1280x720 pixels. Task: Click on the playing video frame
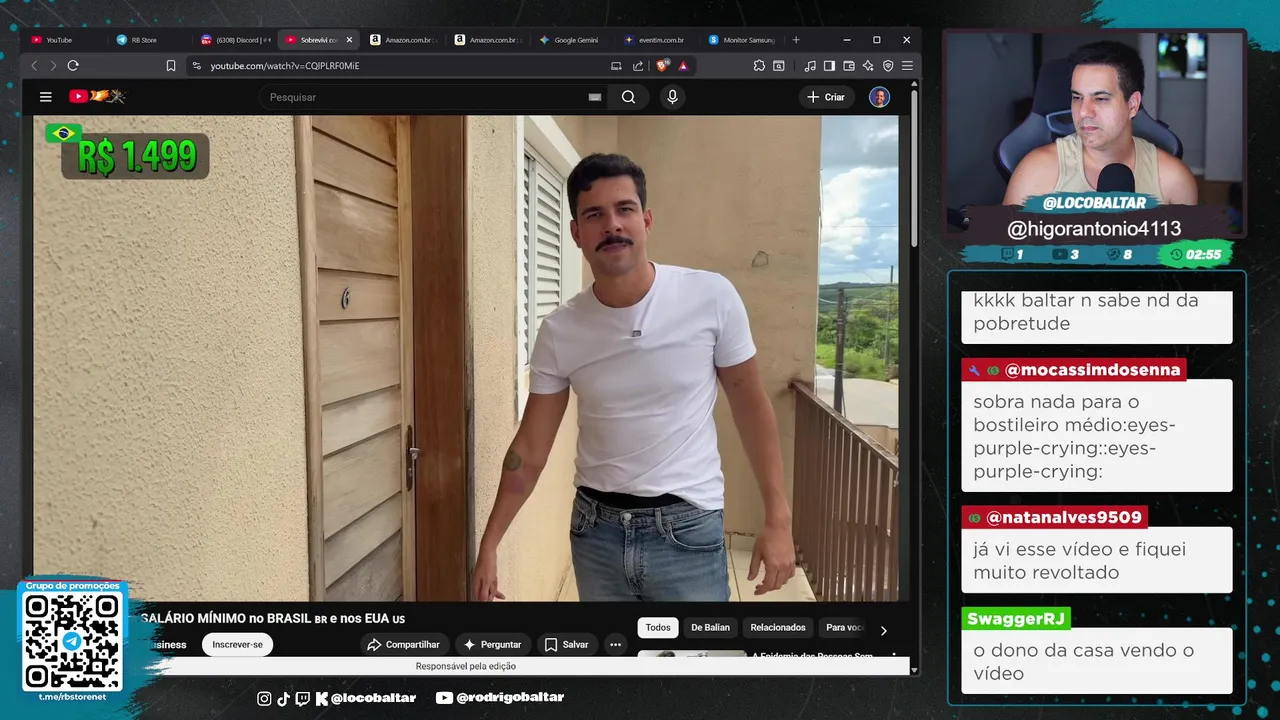466,358
